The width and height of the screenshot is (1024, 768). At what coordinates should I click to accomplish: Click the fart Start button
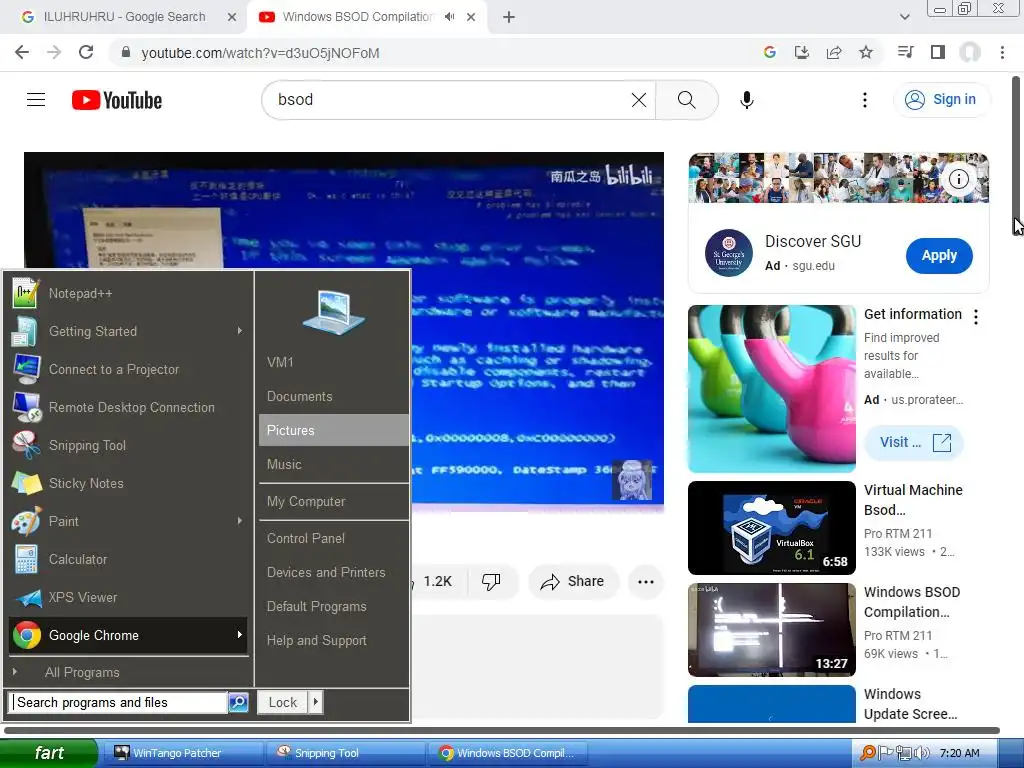coord(49,753)
